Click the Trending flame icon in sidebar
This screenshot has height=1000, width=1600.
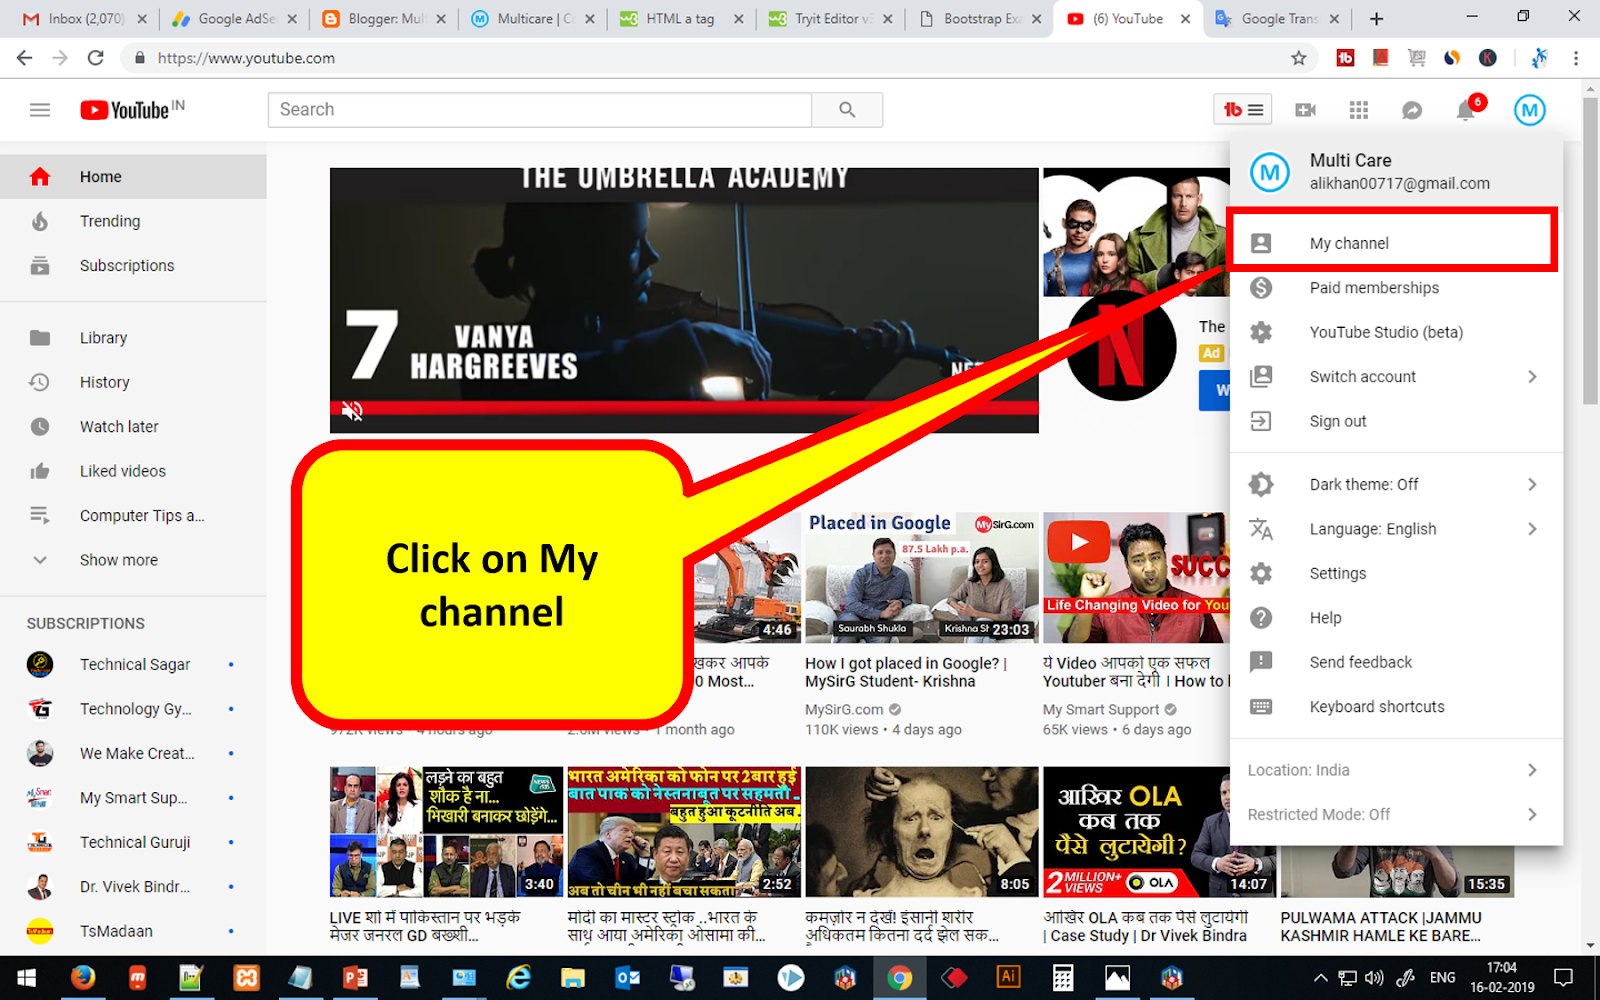coord(40,221)
